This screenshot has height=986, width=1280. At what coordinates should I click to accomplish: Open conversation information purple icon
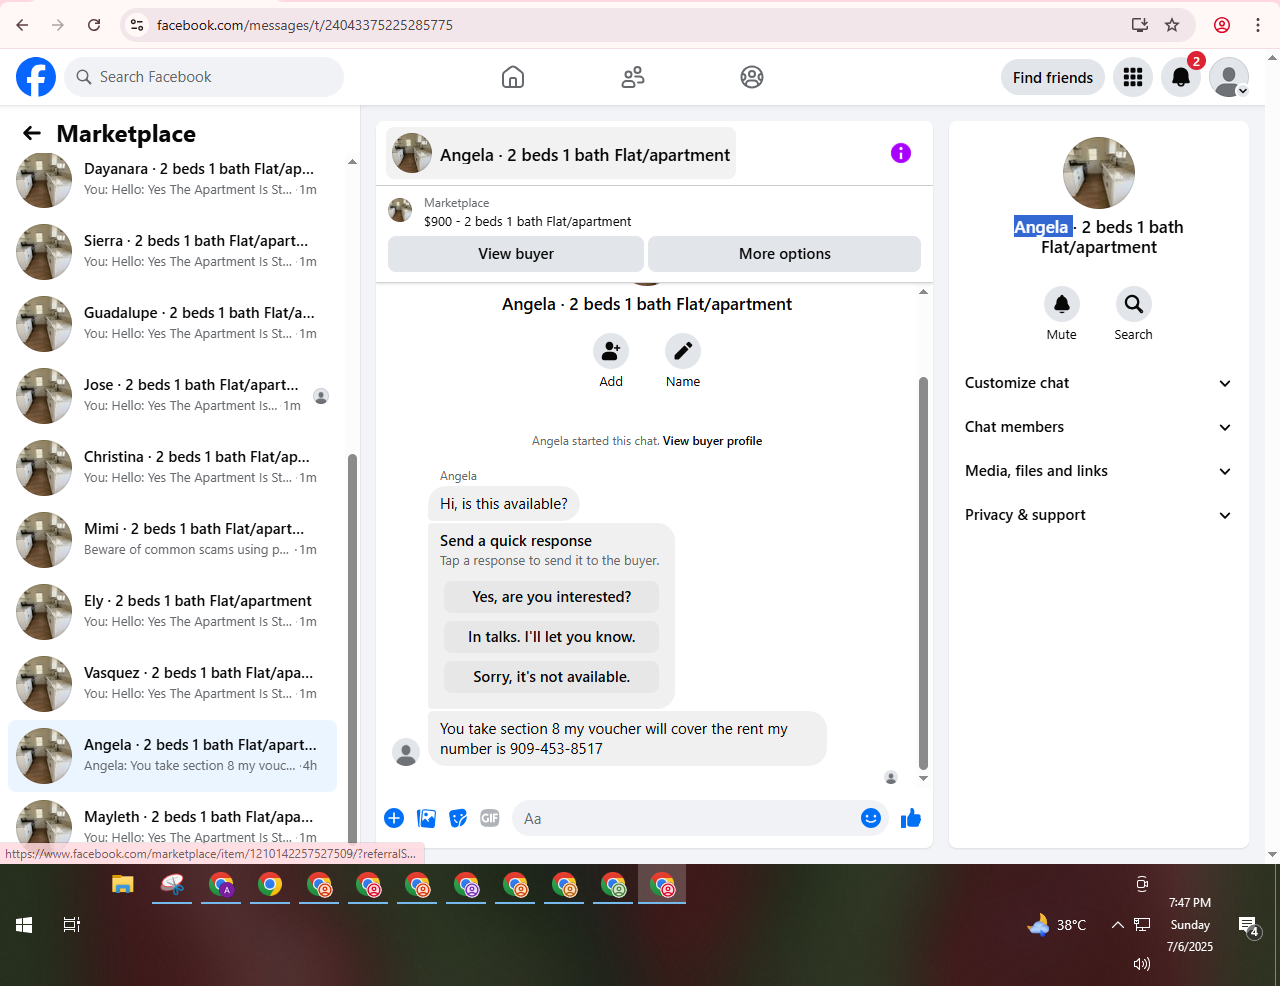[x=901, y=153]
